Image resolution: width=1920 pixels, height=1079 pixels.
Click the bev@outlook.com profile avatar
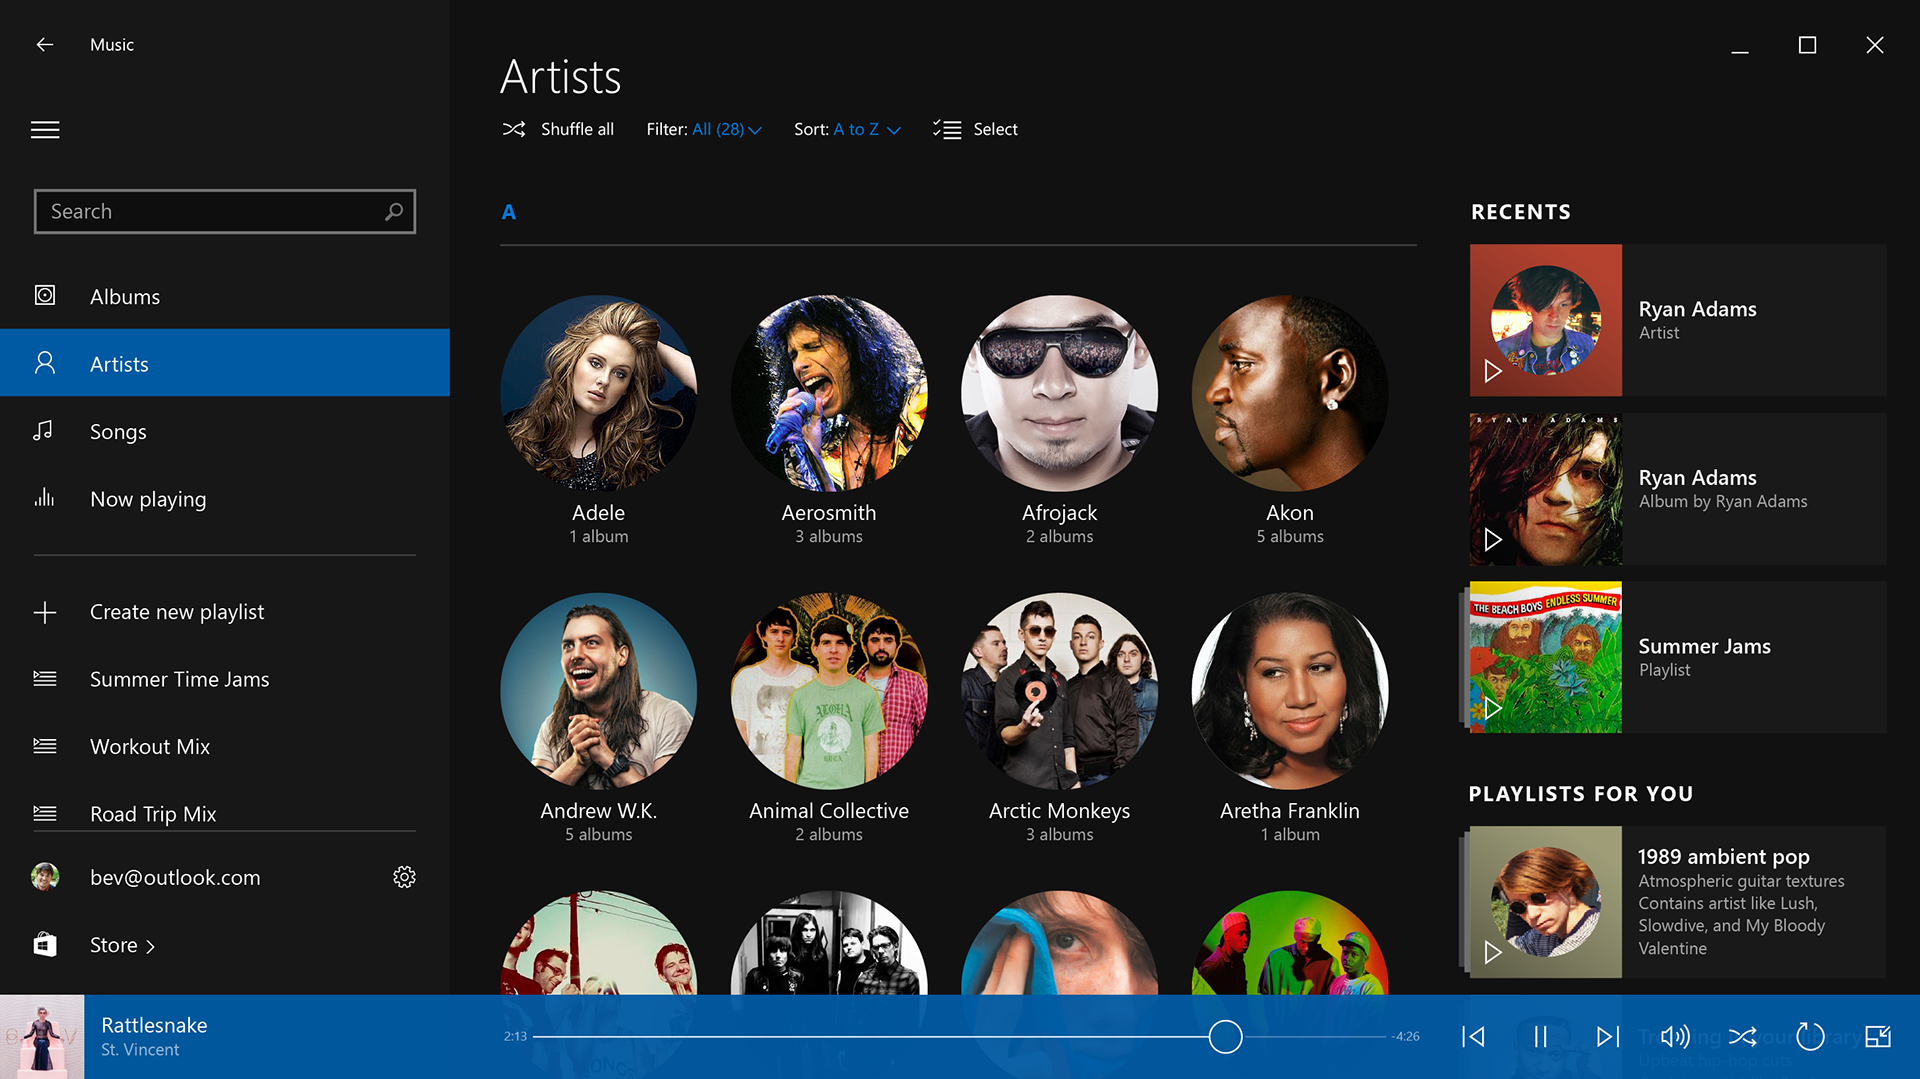[45, 877]
